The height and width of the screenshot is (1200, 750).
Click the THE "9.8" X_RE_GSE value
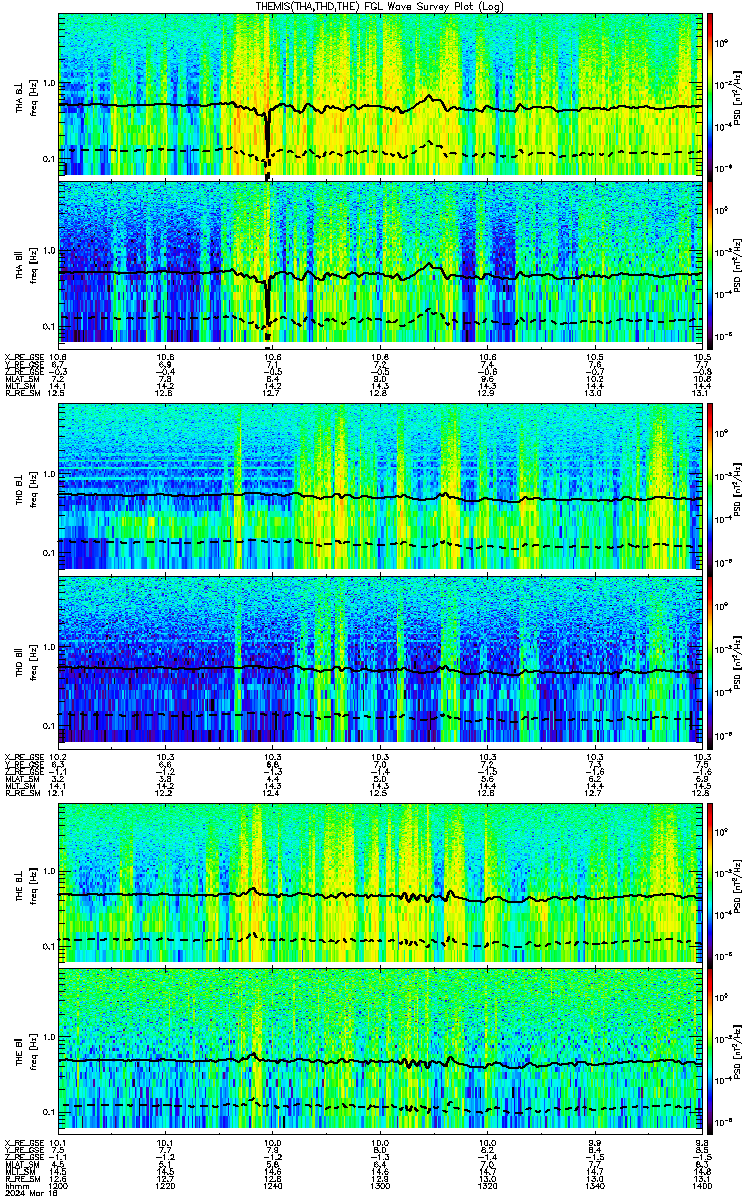(x=702, y=1142)
